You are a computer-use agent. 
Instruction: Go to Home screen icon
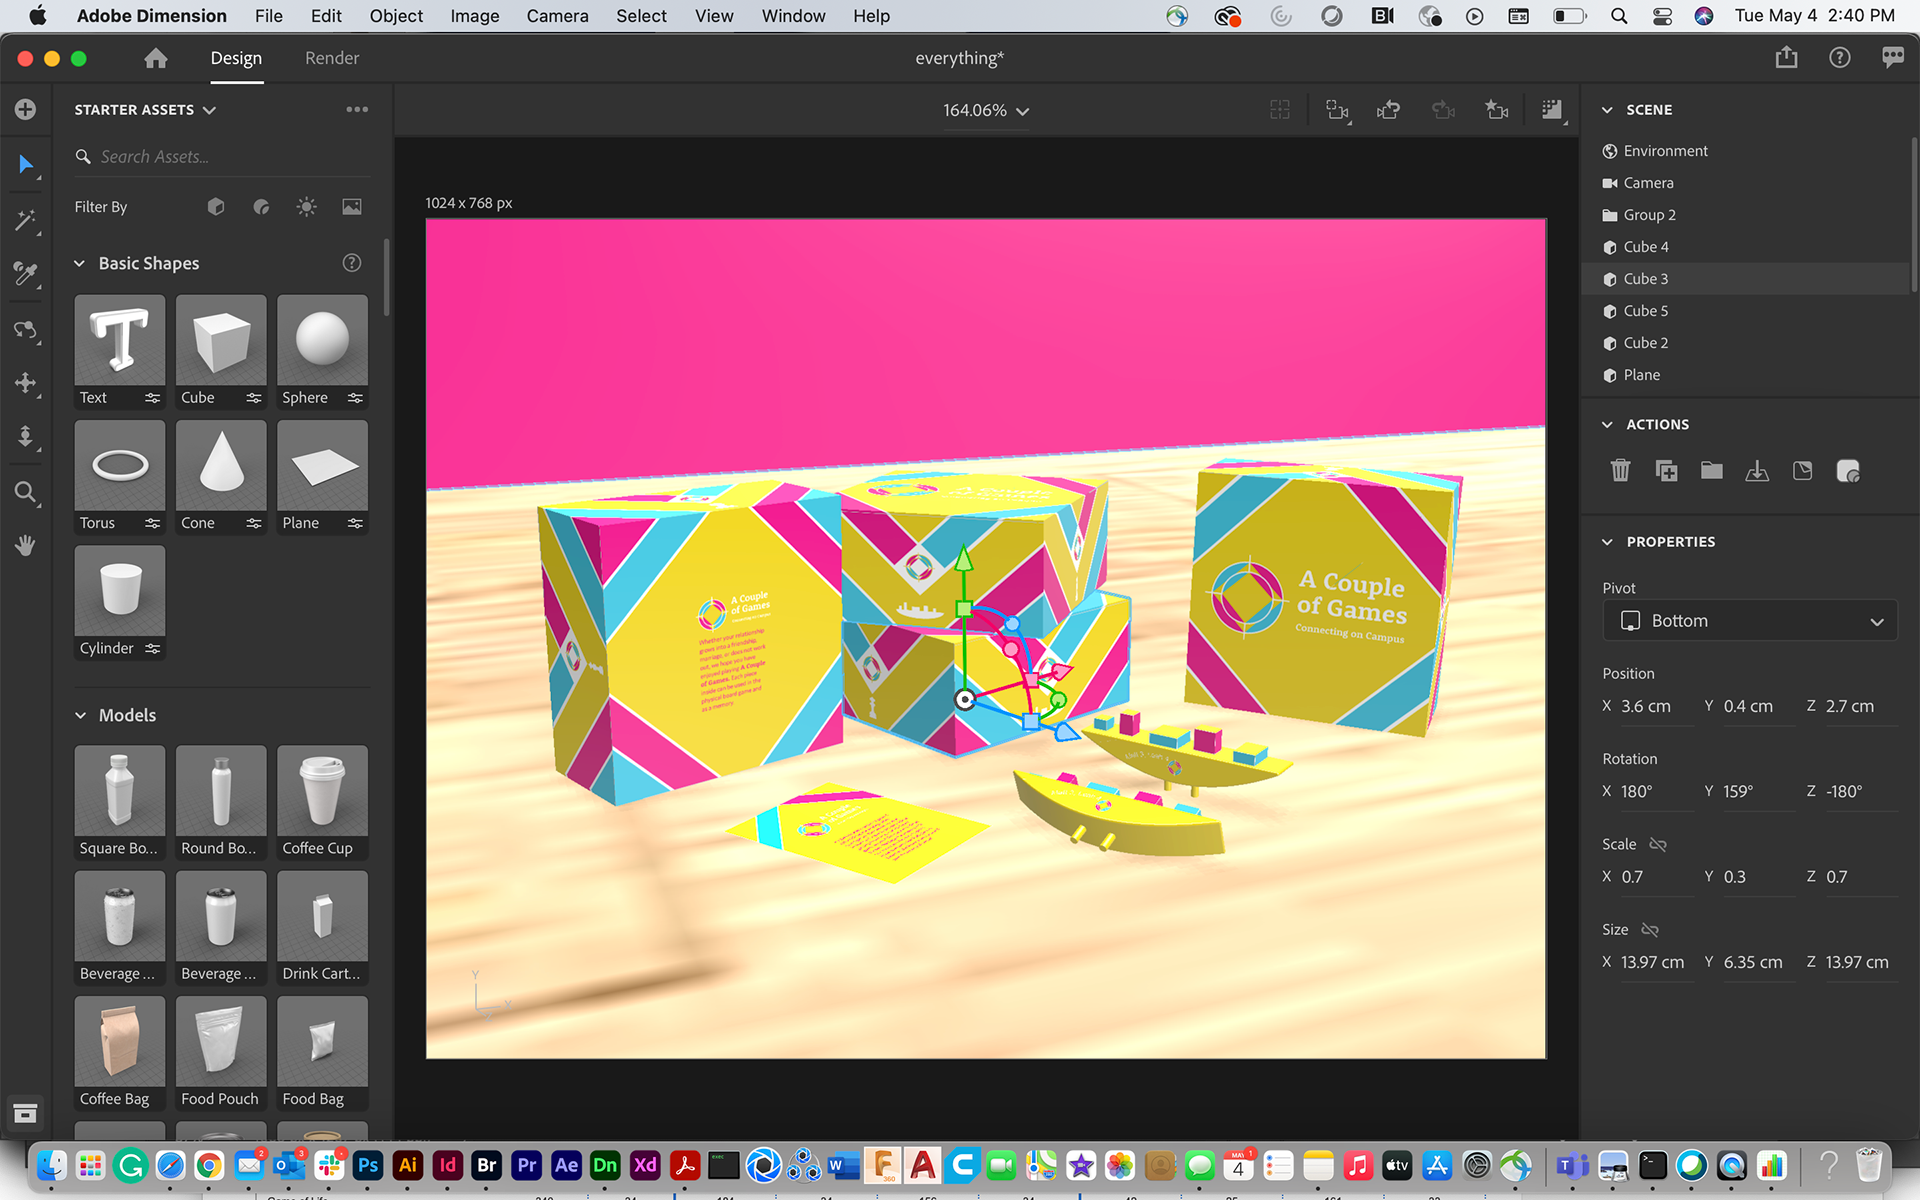pyautogui.click(x=156, y=58)
